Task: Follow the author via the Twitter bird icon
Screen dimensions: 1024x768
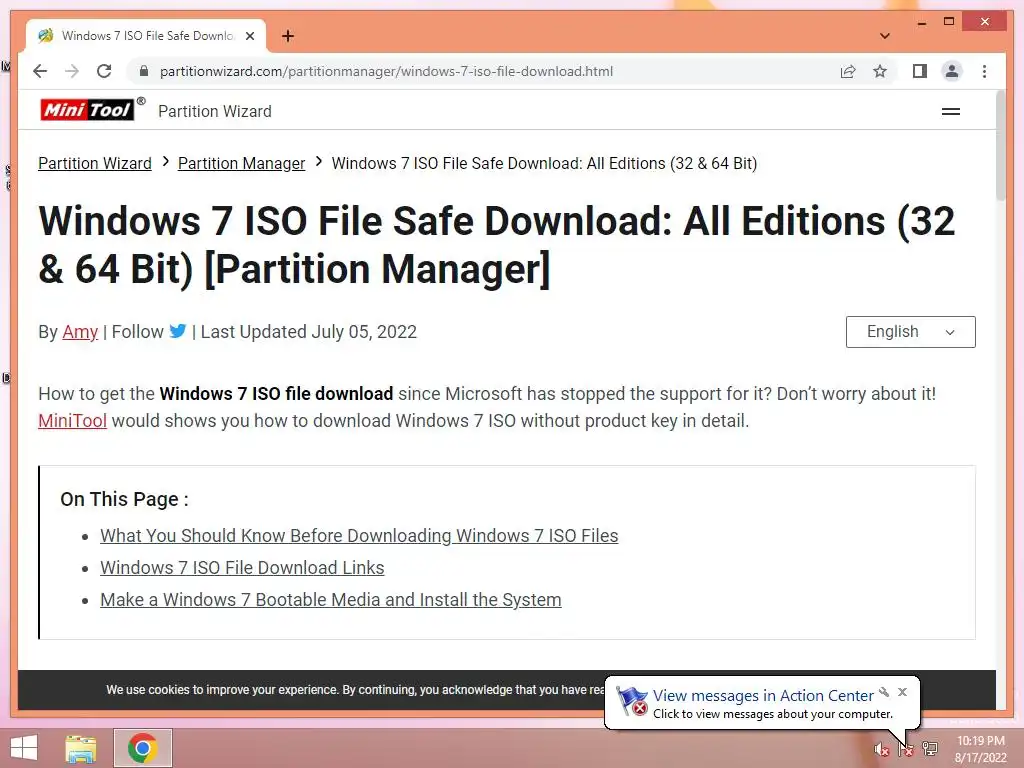Action: click(x=178, y=331)
